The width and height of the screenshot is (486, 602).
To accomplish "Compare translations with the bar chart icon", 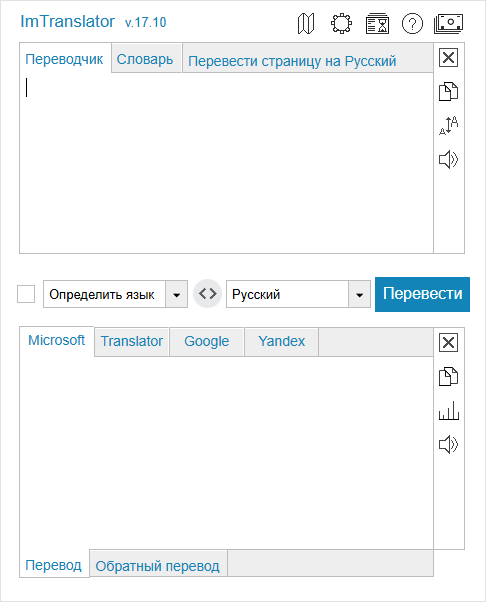I will coord(448,410).
